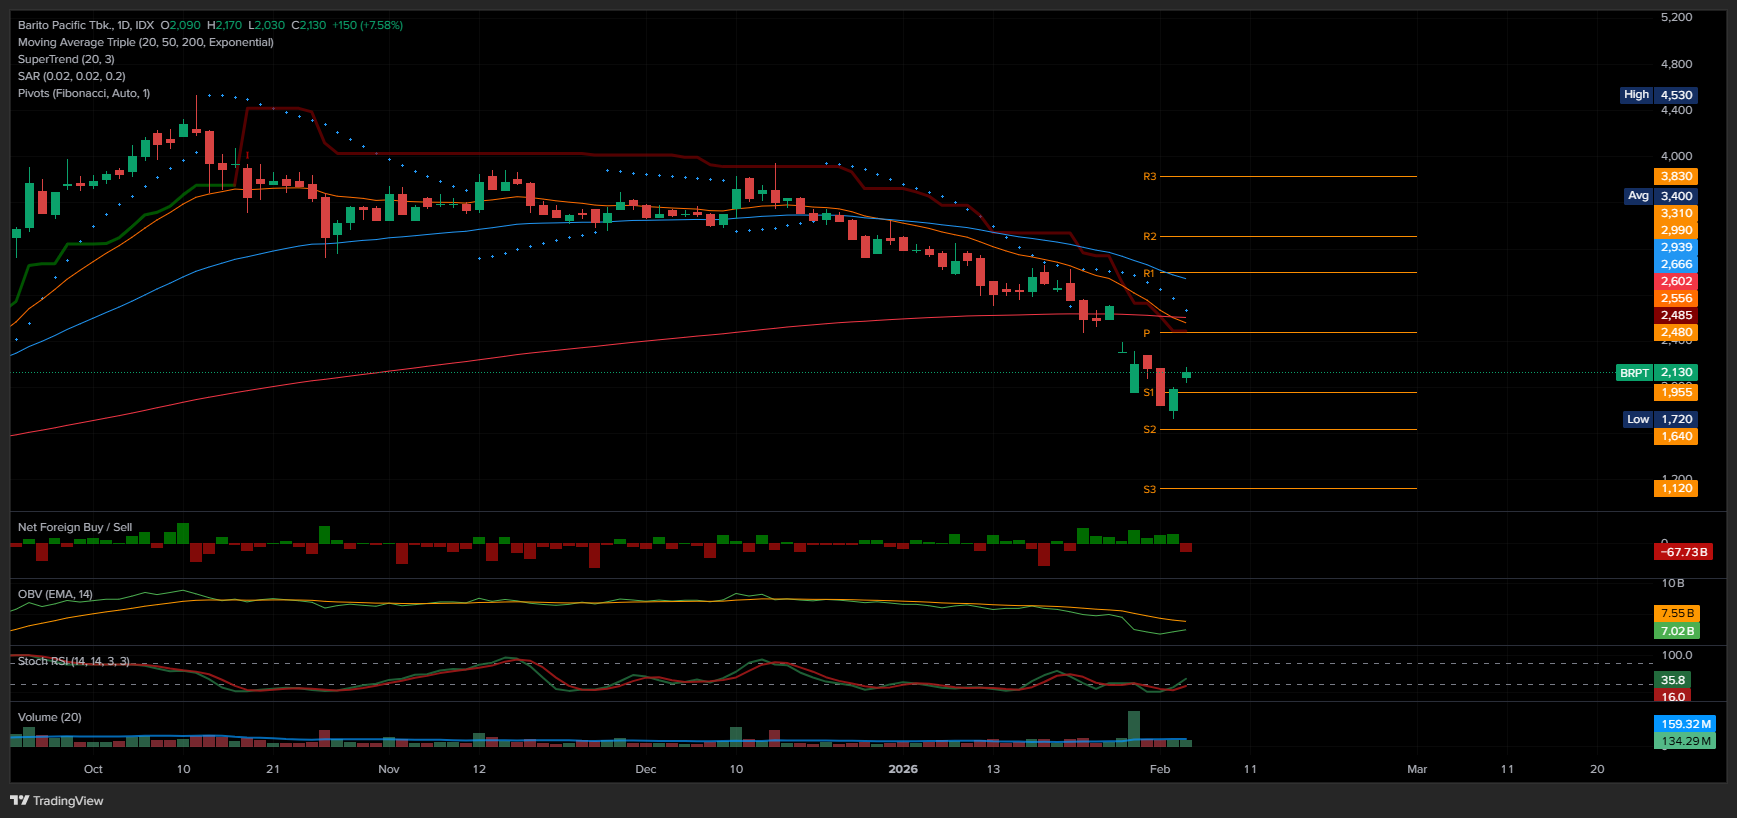Click the Avg 3,400 price label
1737x818 pixels.
point(1661,196)
